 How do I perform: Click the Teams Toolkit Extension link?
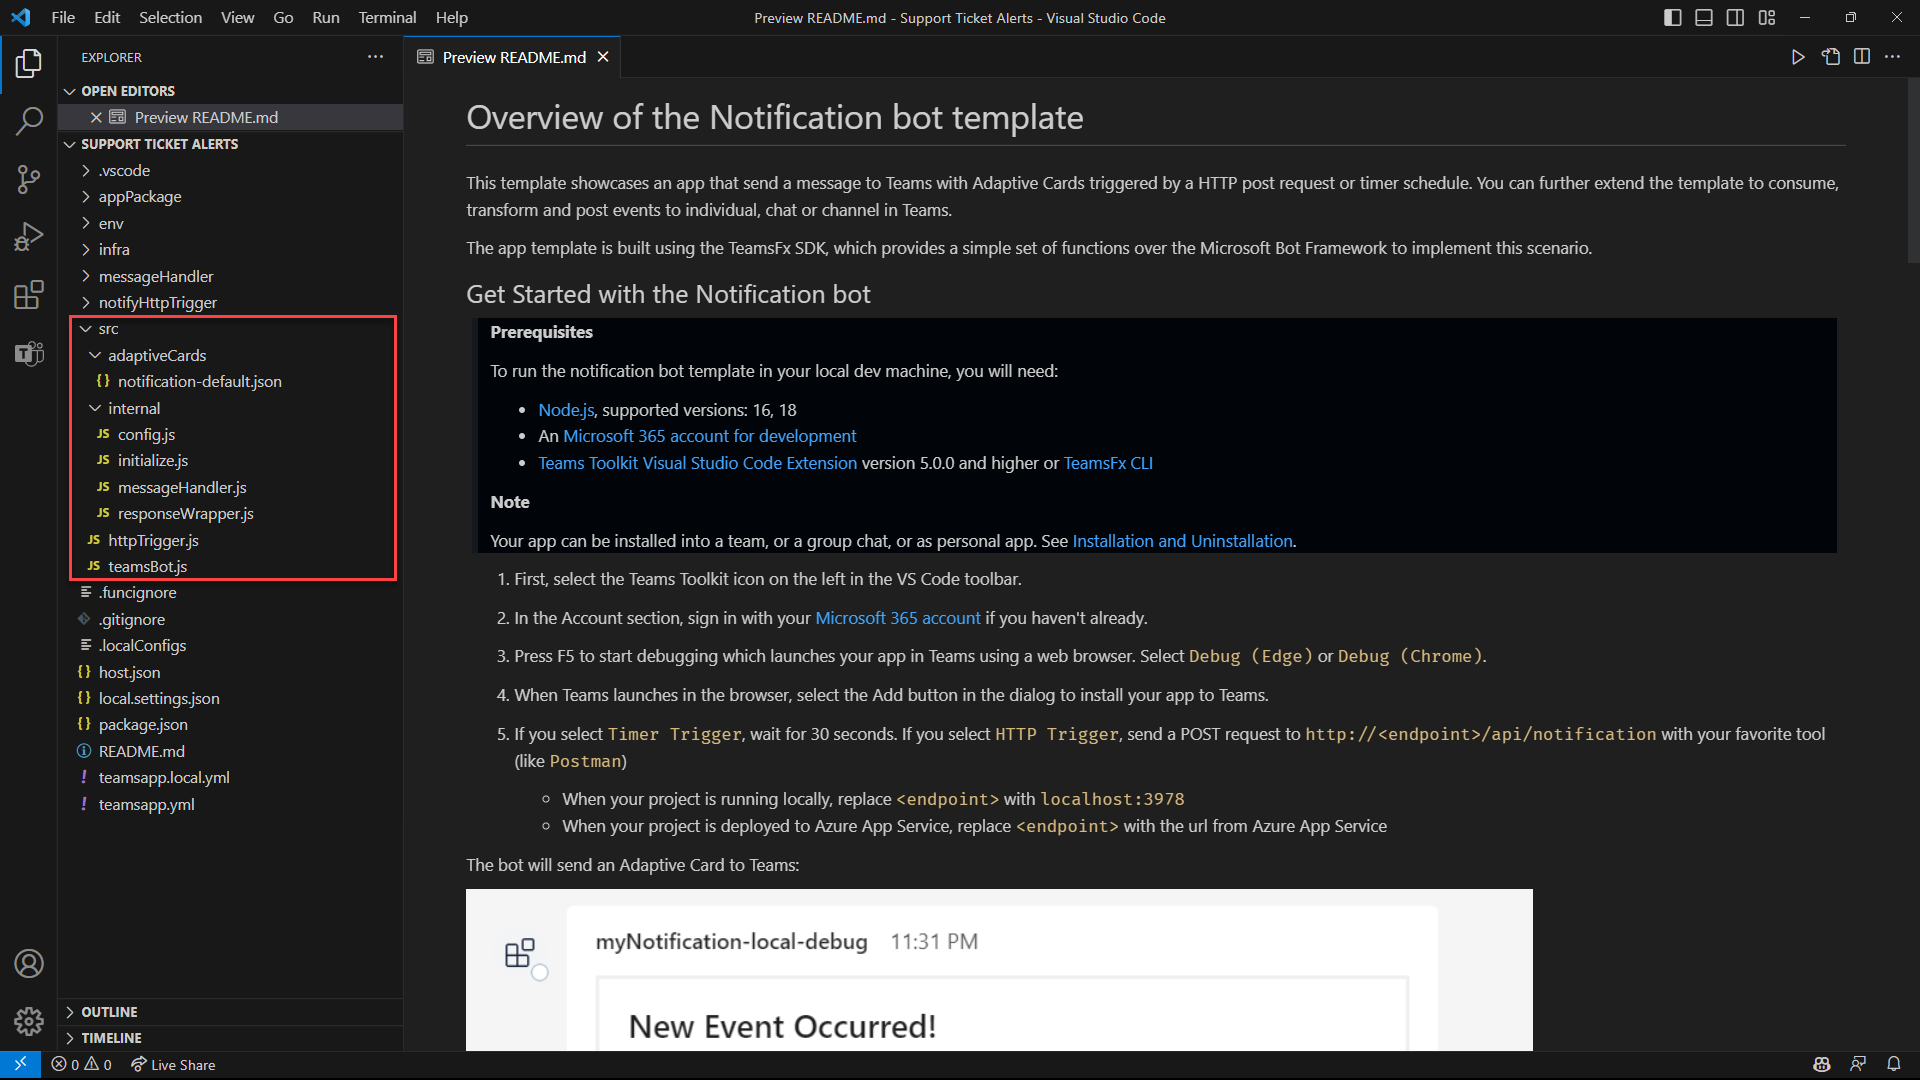(698, 462)
